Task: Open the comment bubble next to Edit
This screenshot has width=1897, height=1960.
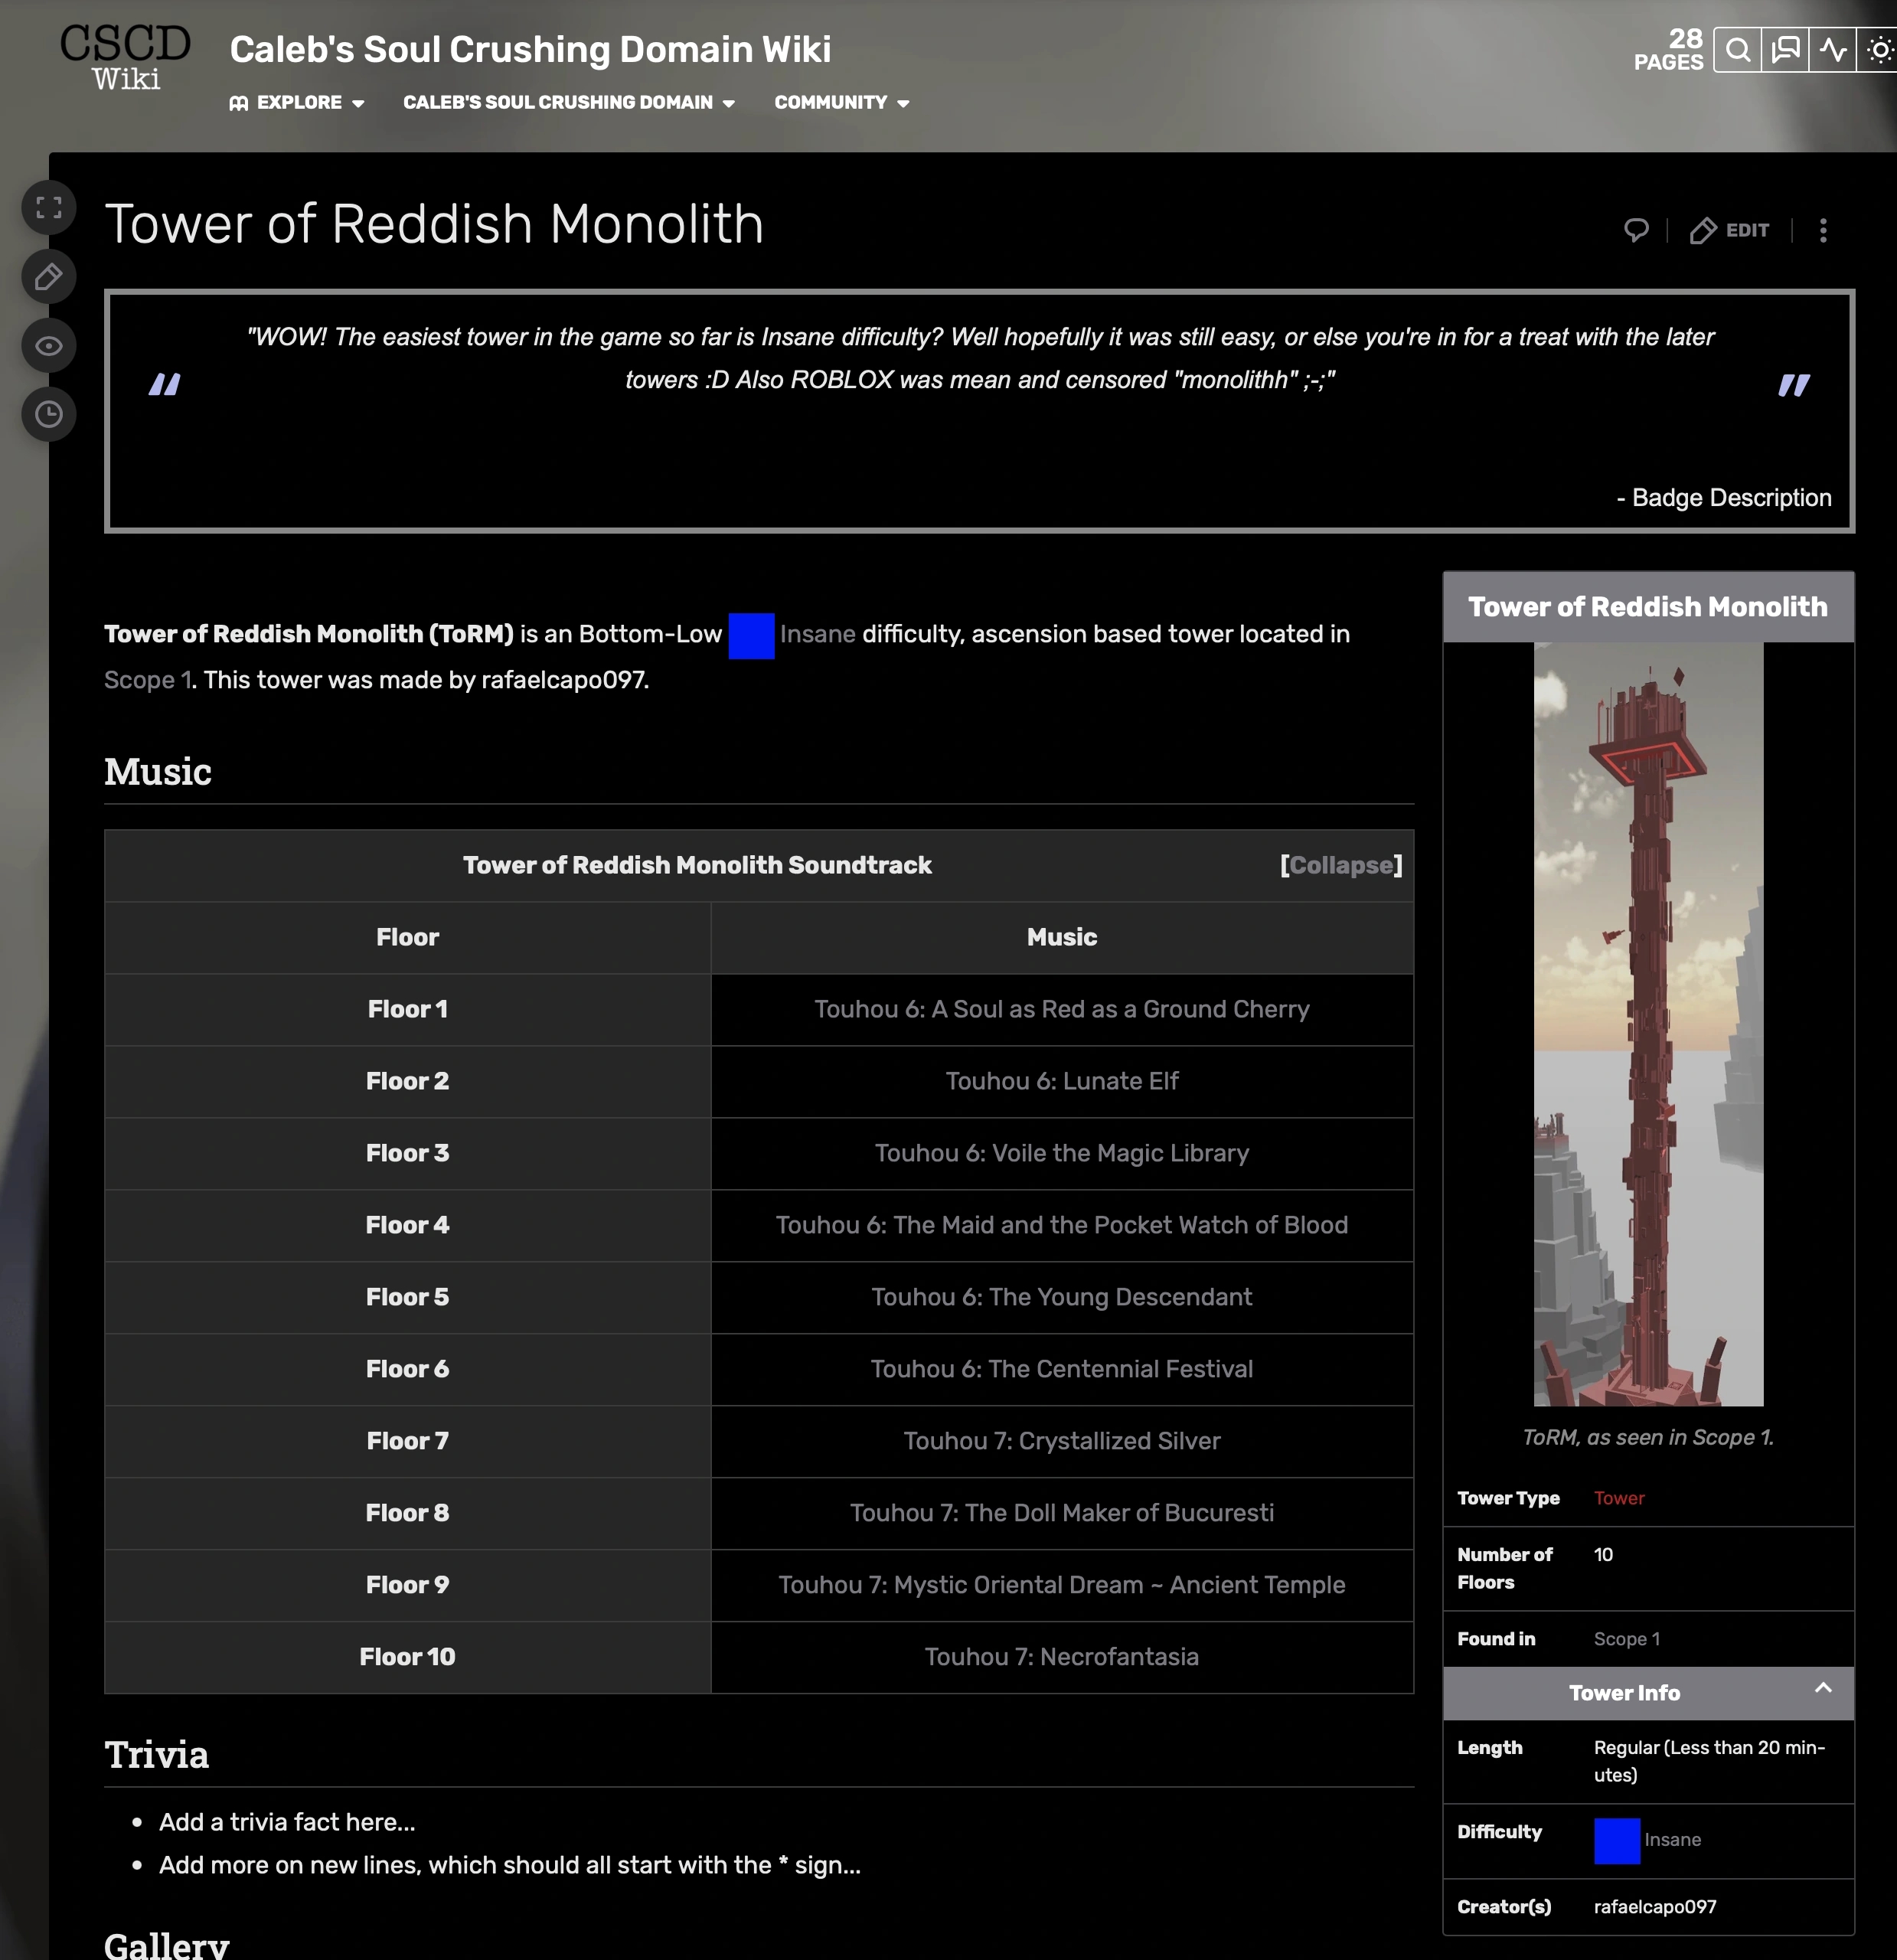Action: pyautogui.click(x=1636, y=230)
